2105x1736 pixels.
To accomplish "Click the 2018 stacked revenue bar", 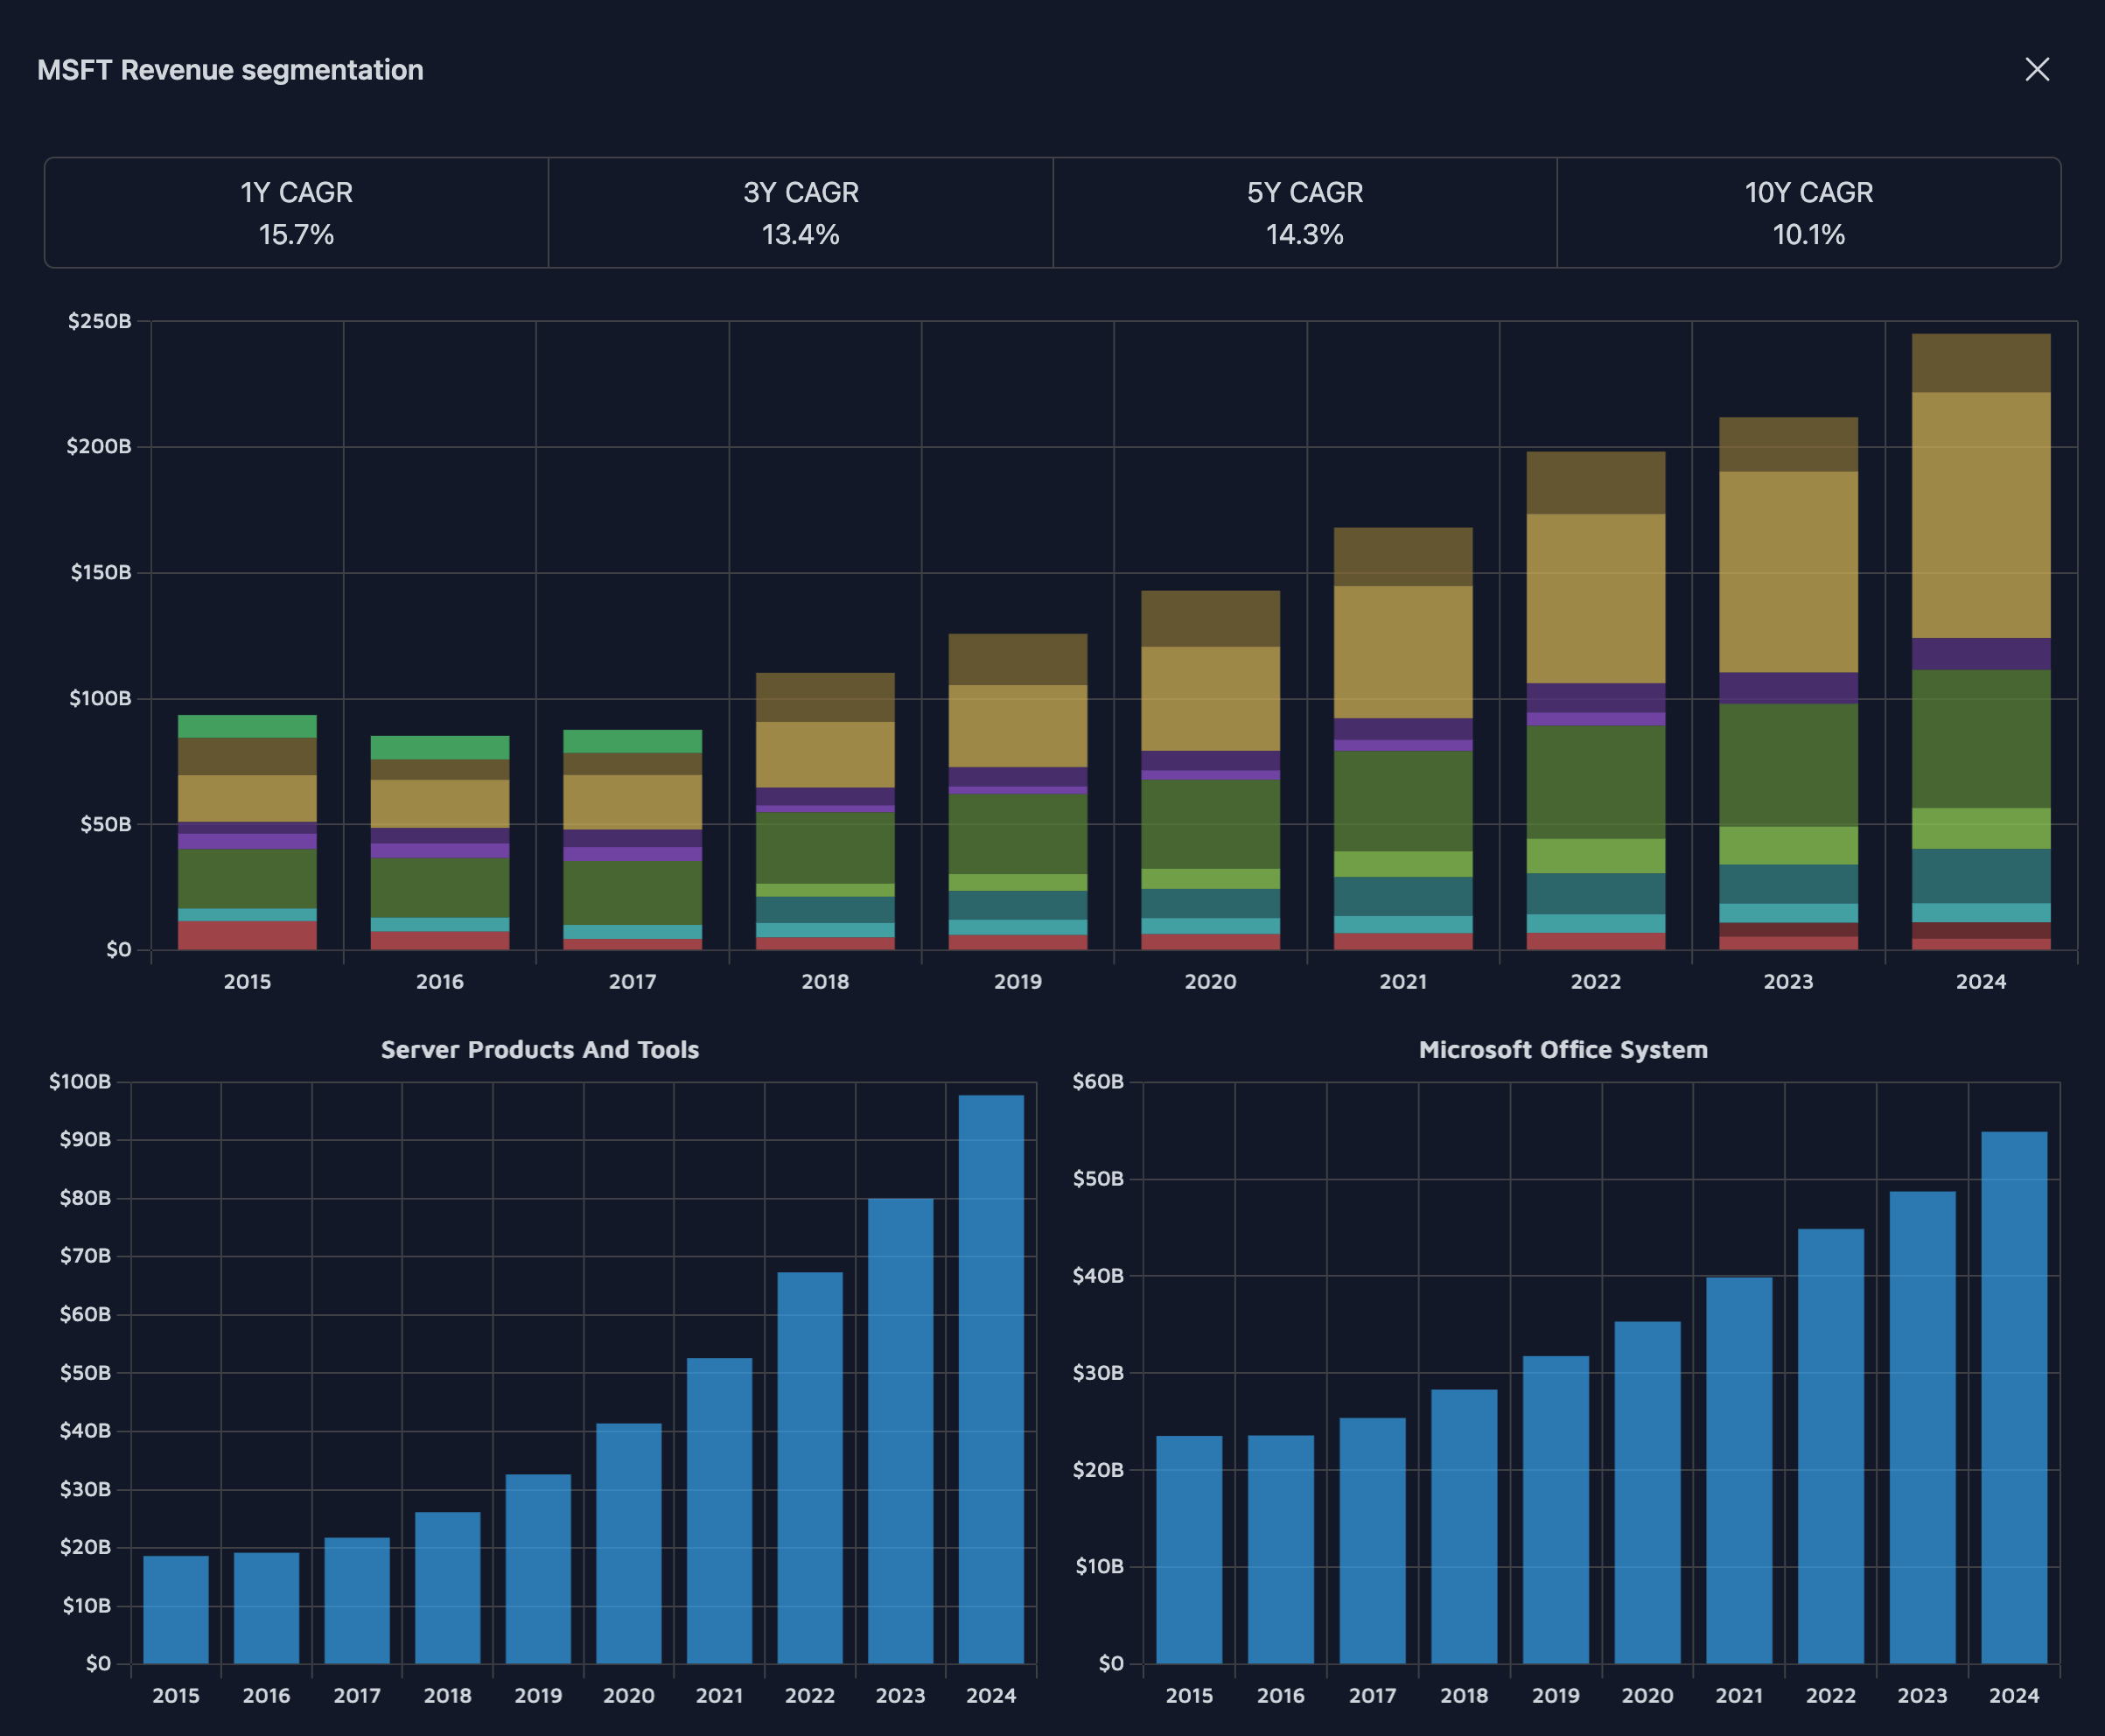I will click(825, 811).
